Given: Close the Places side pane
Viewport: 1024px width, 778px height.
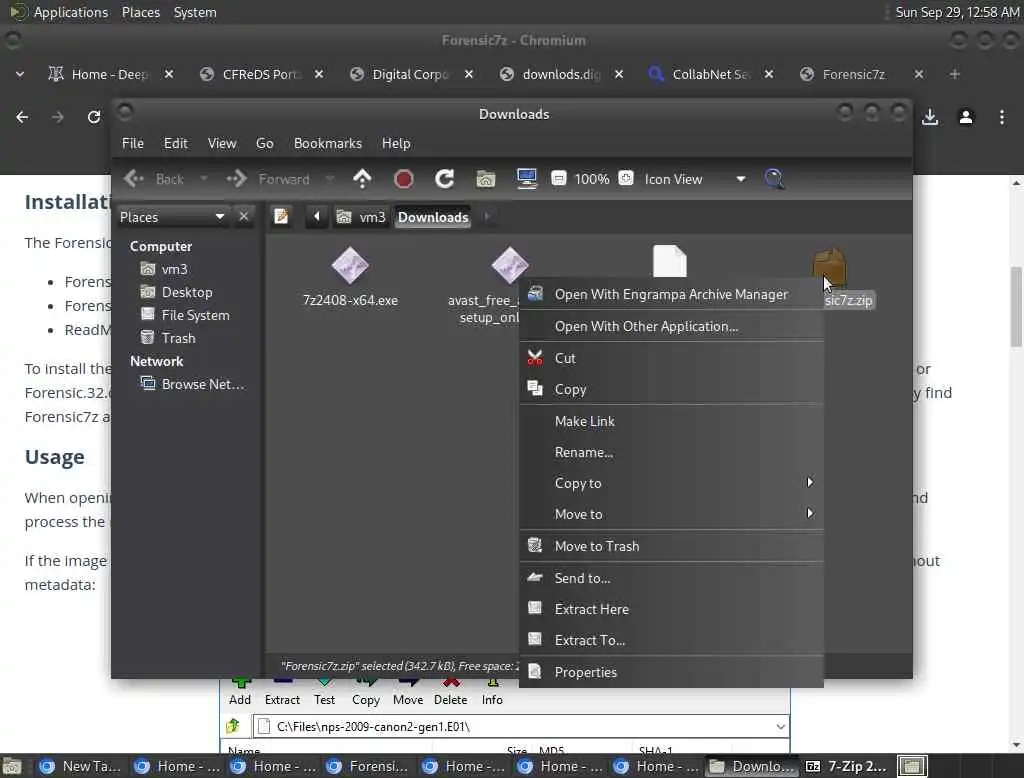Looking at the screenshot, I should pyautogui.click(x=244, y=216).
